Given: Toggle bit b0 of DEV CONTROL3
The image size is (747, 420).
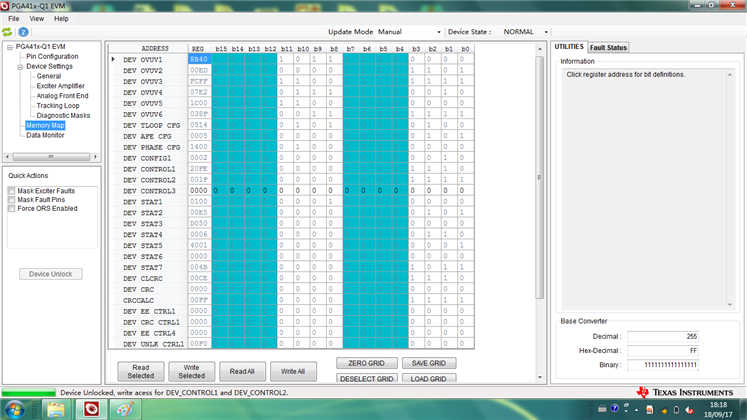Looking at the screenshot, I should tap(465, 190).
